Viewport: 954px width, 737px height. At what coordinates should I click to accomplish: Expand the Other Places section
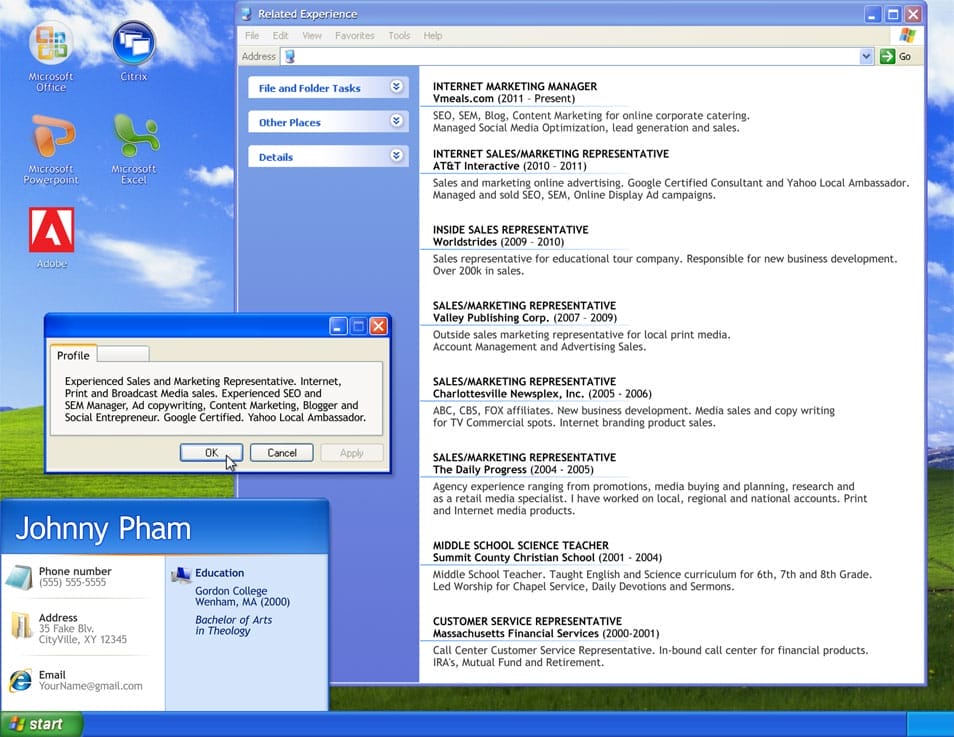(398, 121)
